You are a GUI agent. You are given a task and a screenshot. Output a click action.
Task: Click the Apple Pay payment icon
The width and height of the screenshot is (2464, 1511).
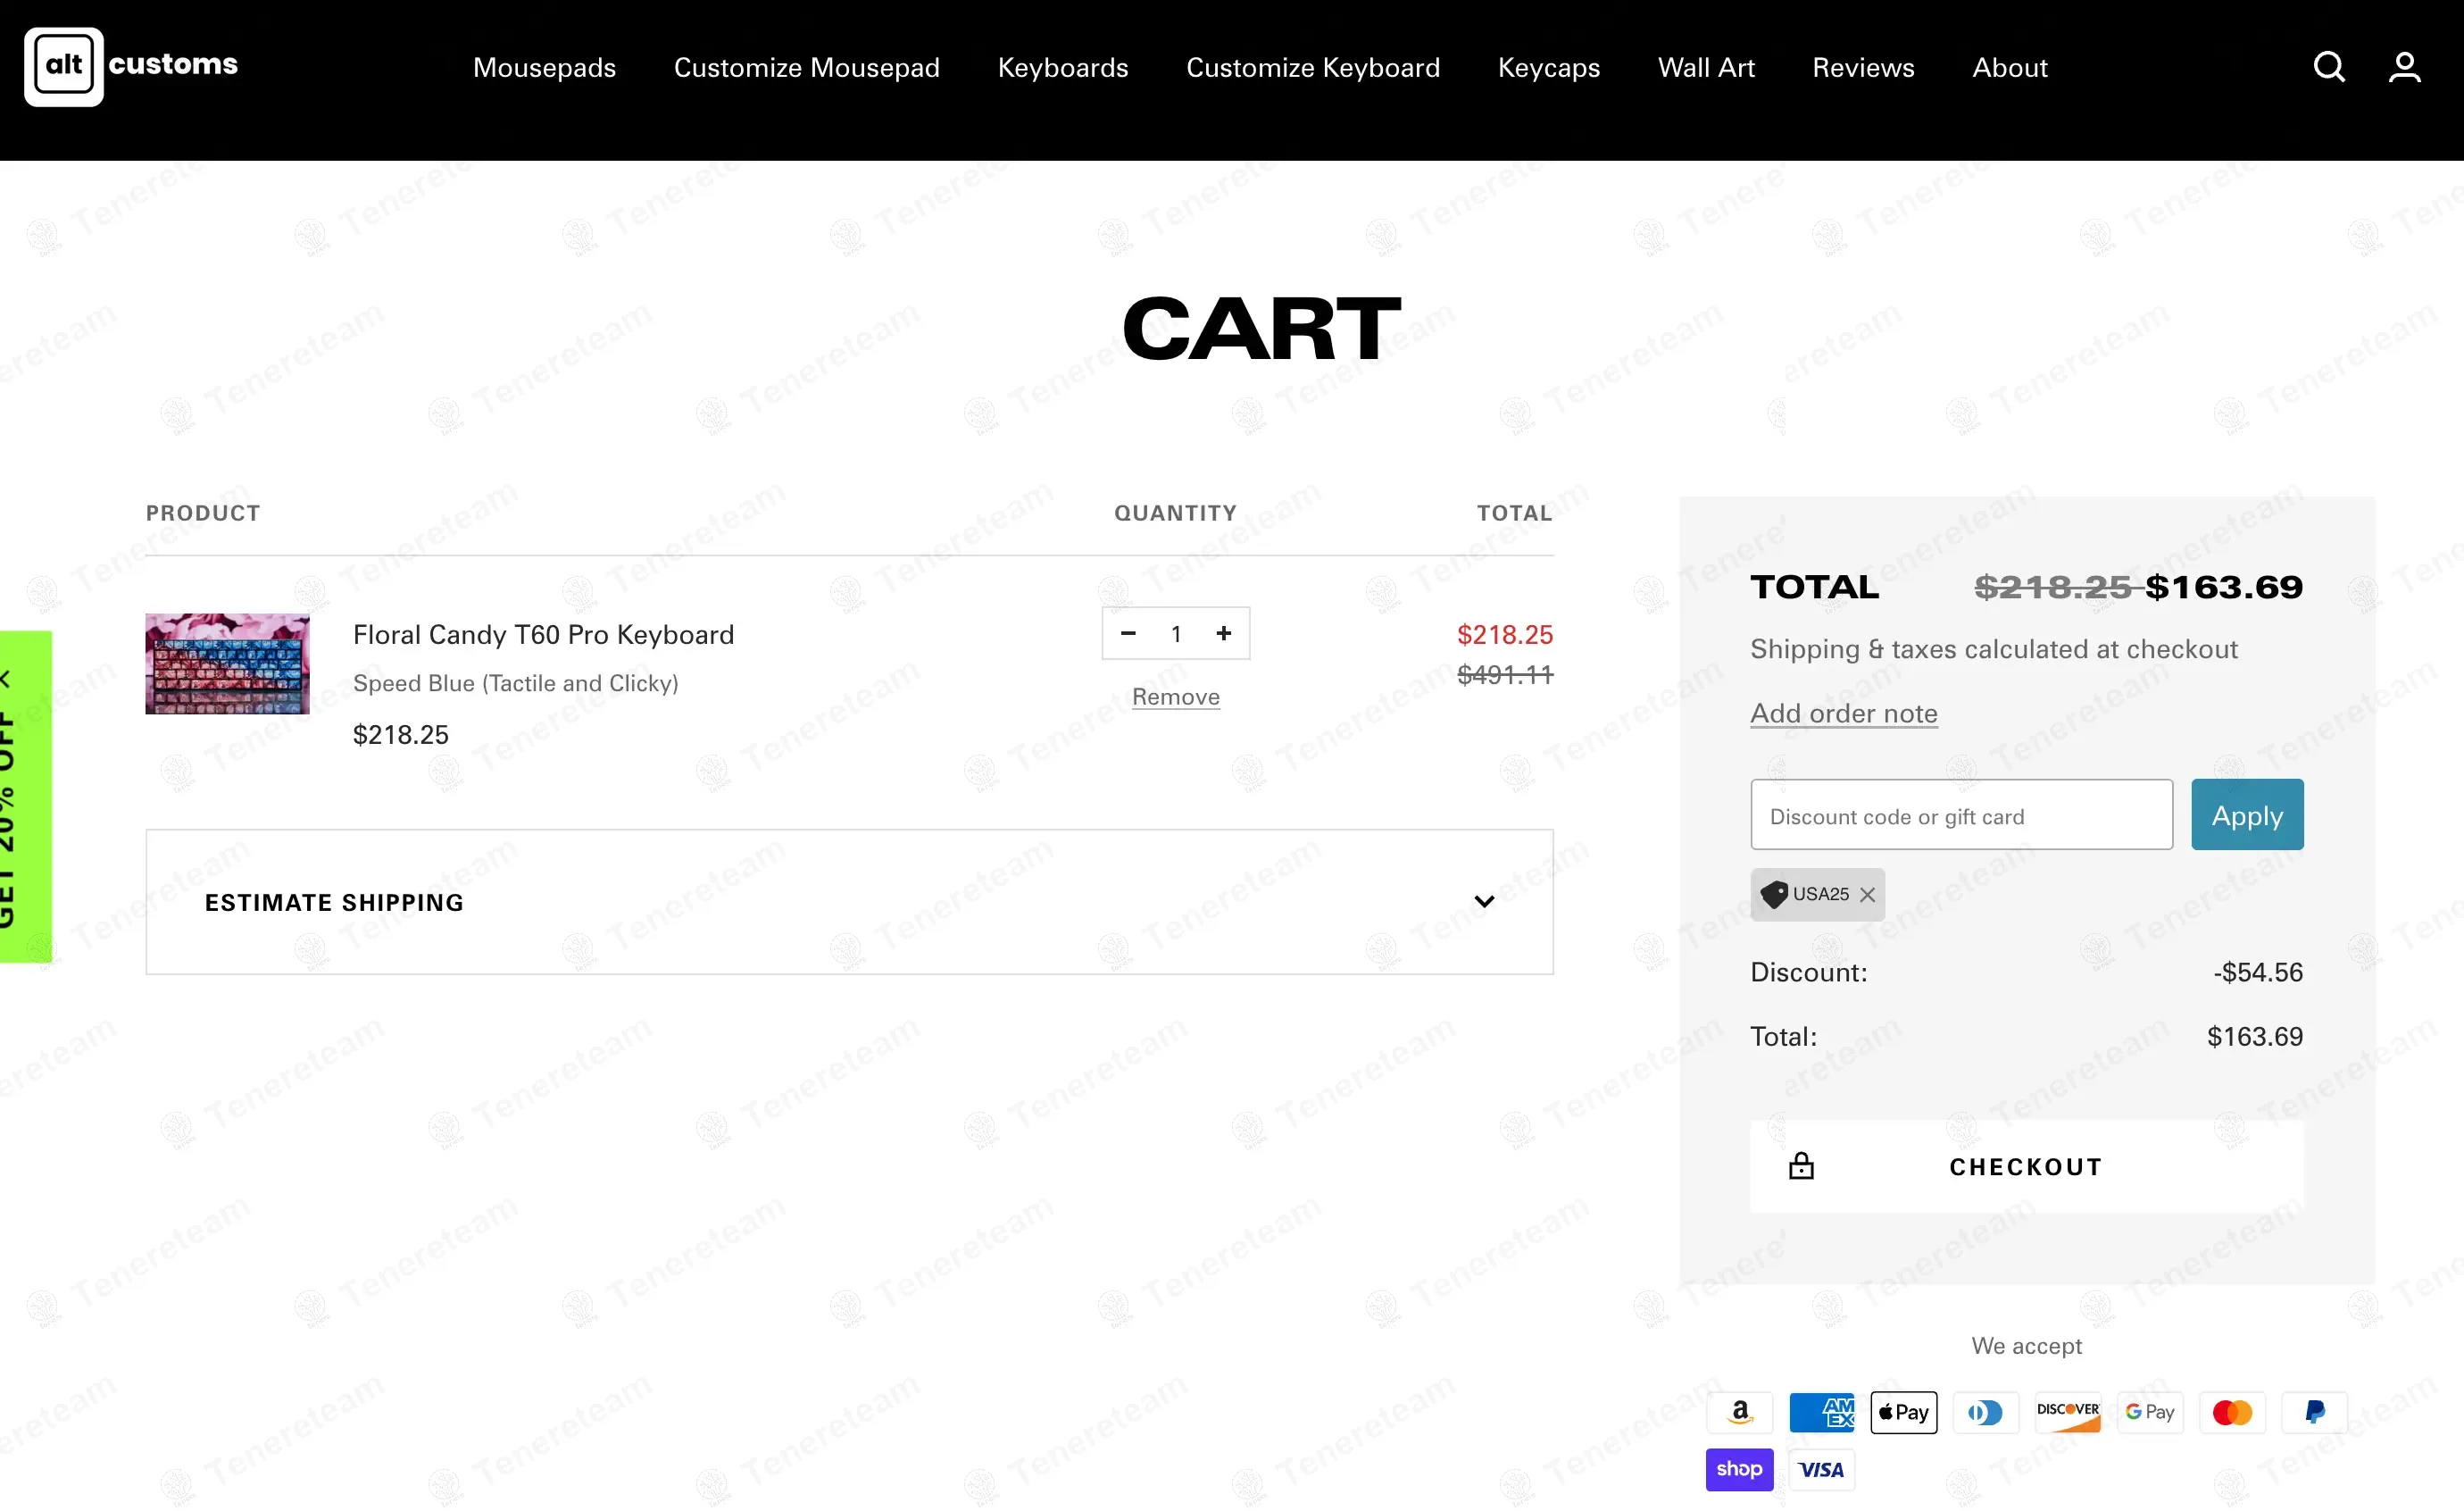click(x=1903, y=1412)
